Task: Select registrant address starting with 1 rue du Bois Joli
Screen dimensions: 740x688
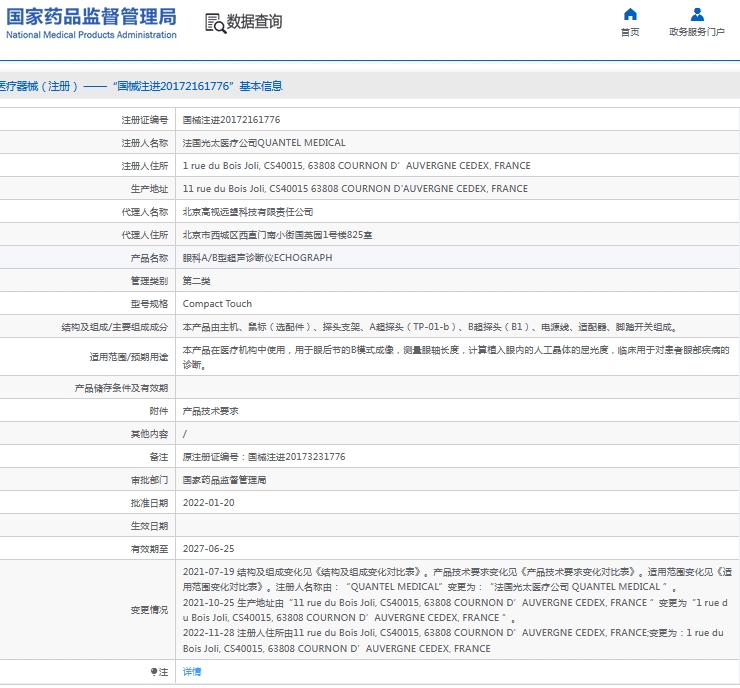Action: coord(357,166)
